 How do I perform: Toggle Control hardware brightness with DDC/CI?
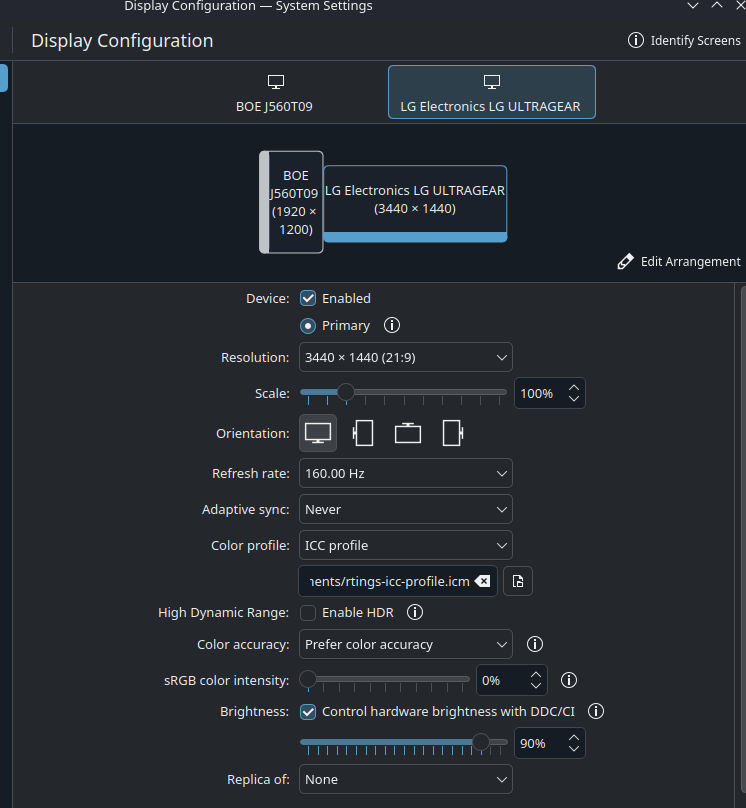308,712
